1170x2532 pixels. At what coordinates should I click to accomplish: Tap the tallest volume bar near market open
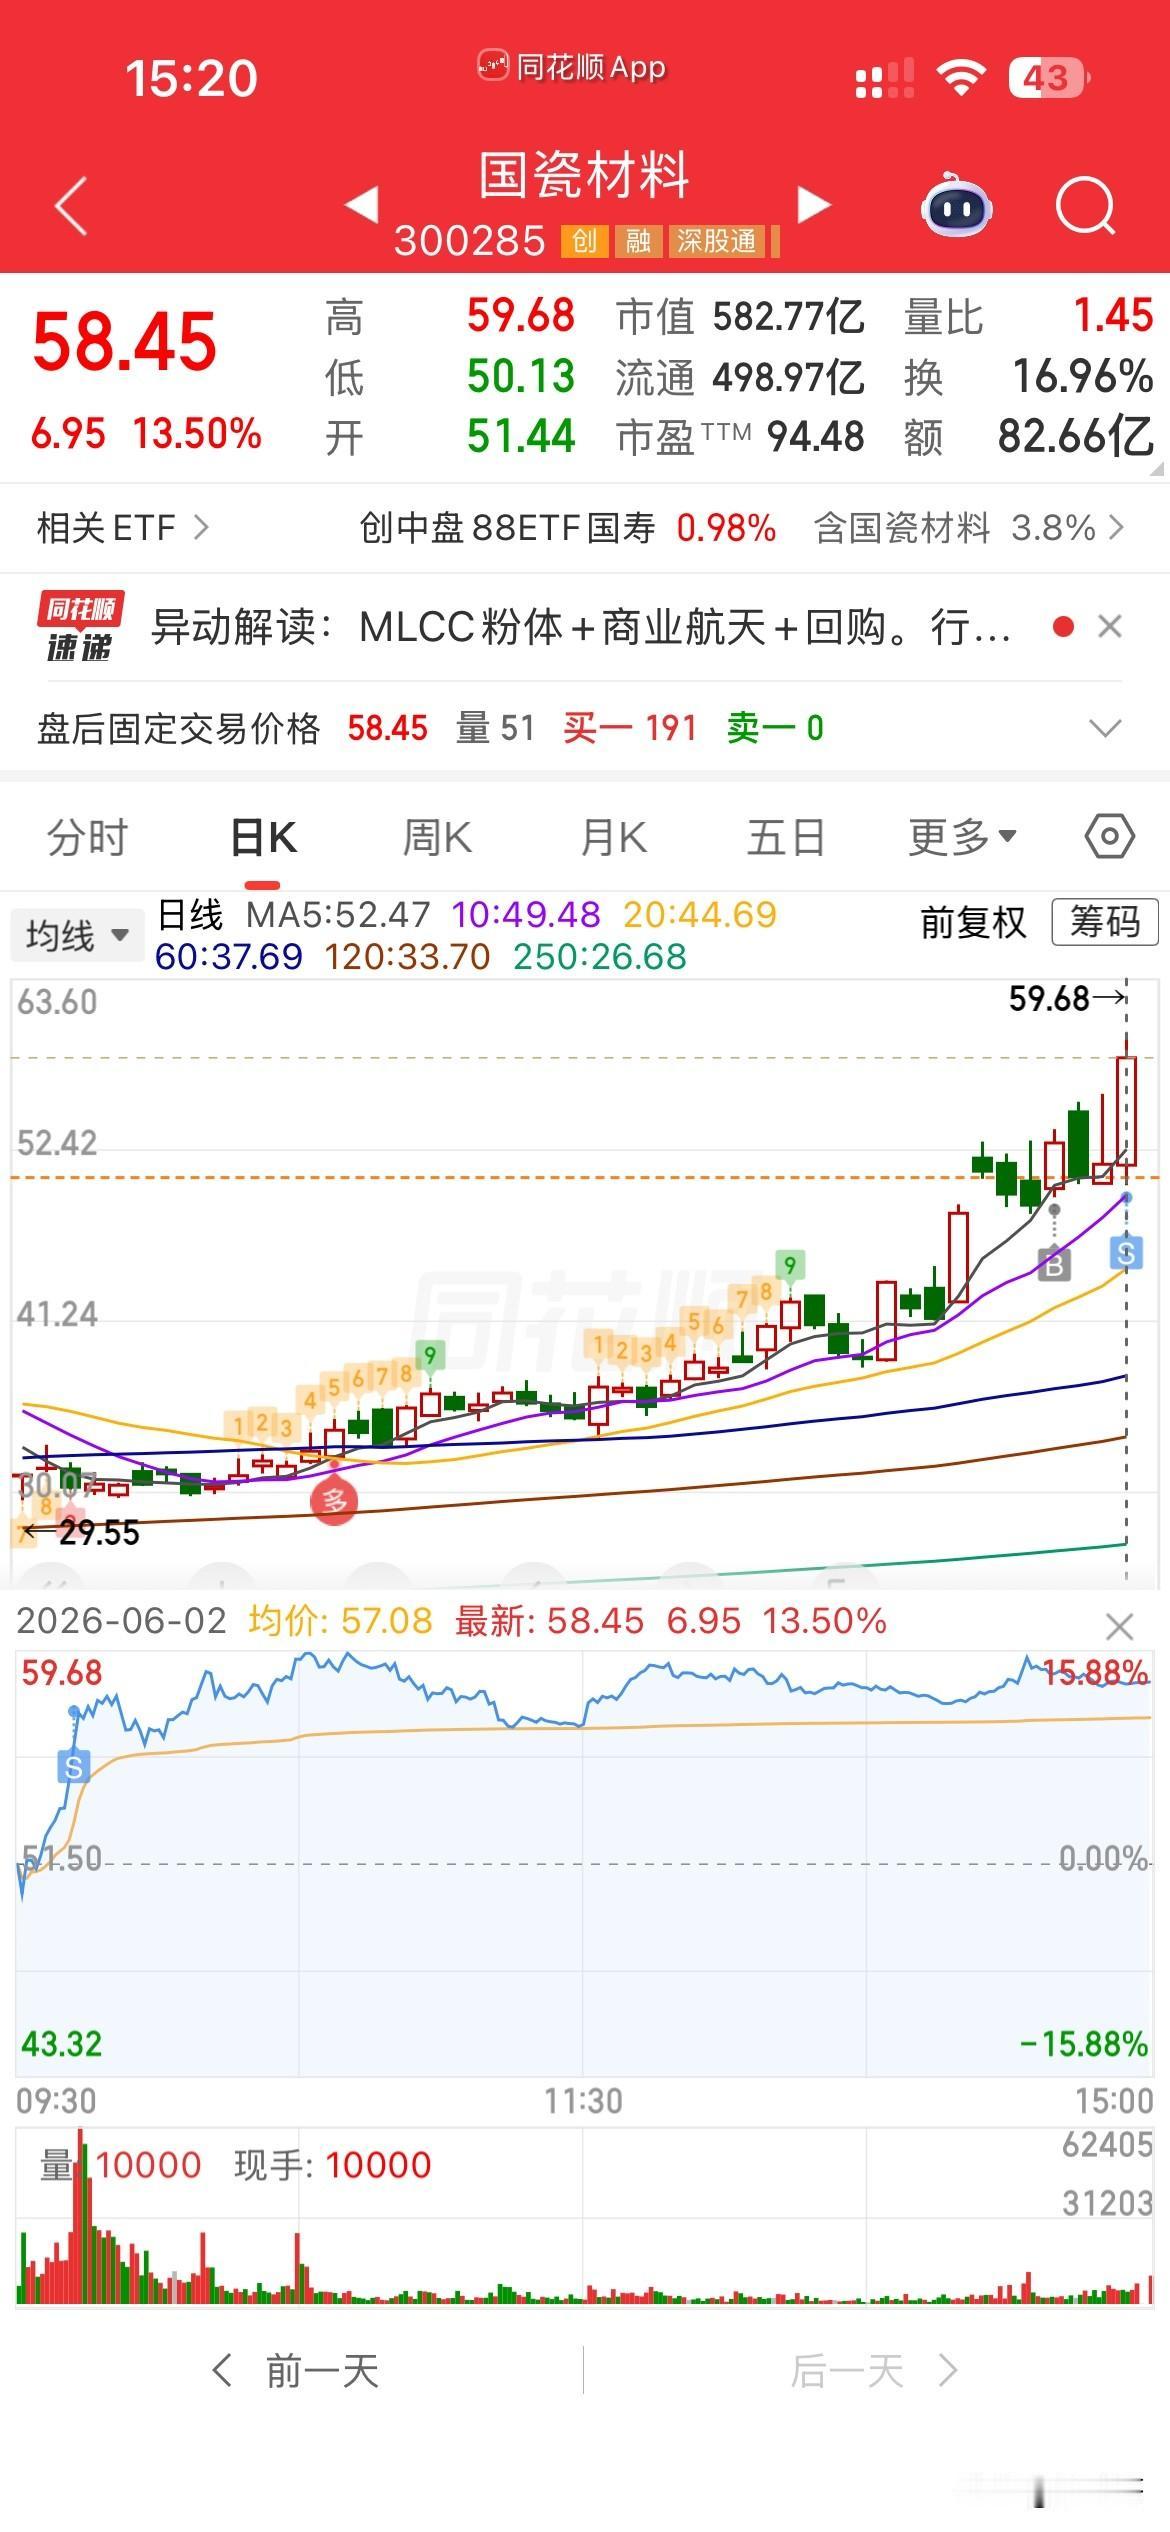81,2218
